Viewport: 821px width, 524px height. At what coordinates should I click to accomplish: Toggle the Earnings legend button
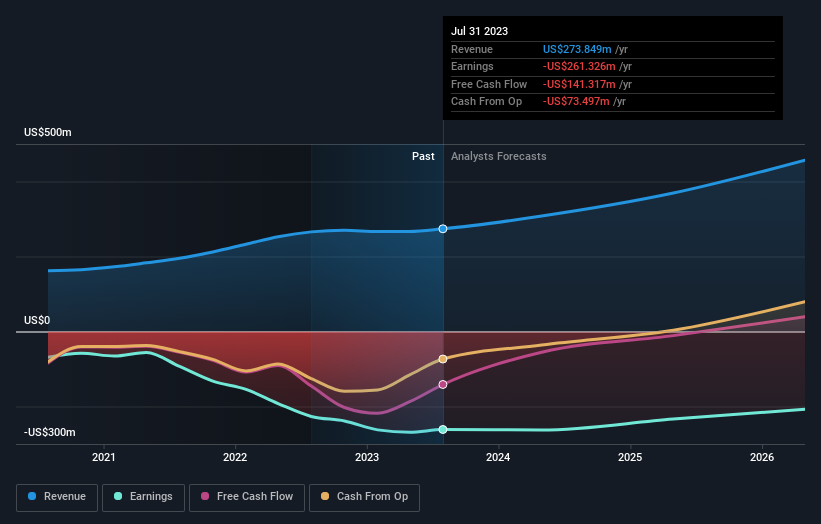pyautogui.click(x=143, y=497)
